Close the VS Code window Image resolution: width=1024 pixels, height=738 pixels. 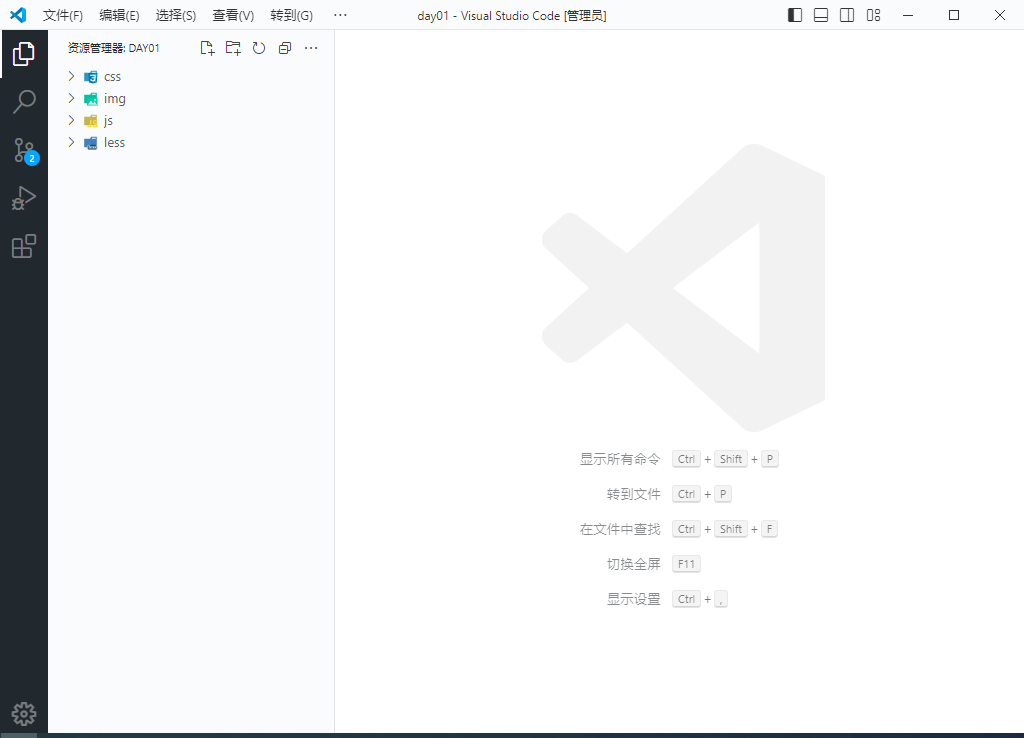1000,15
